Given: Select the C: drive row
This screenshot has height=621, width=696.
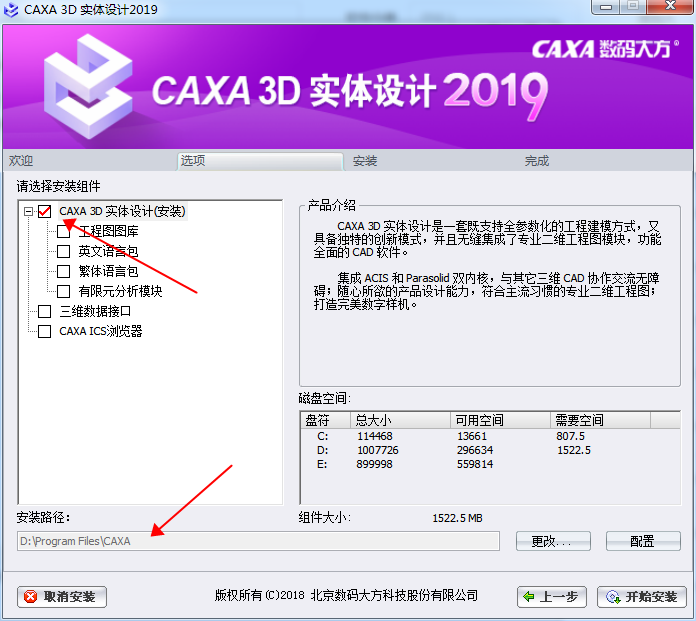Looking at the screenshot, I should (490, 436).
